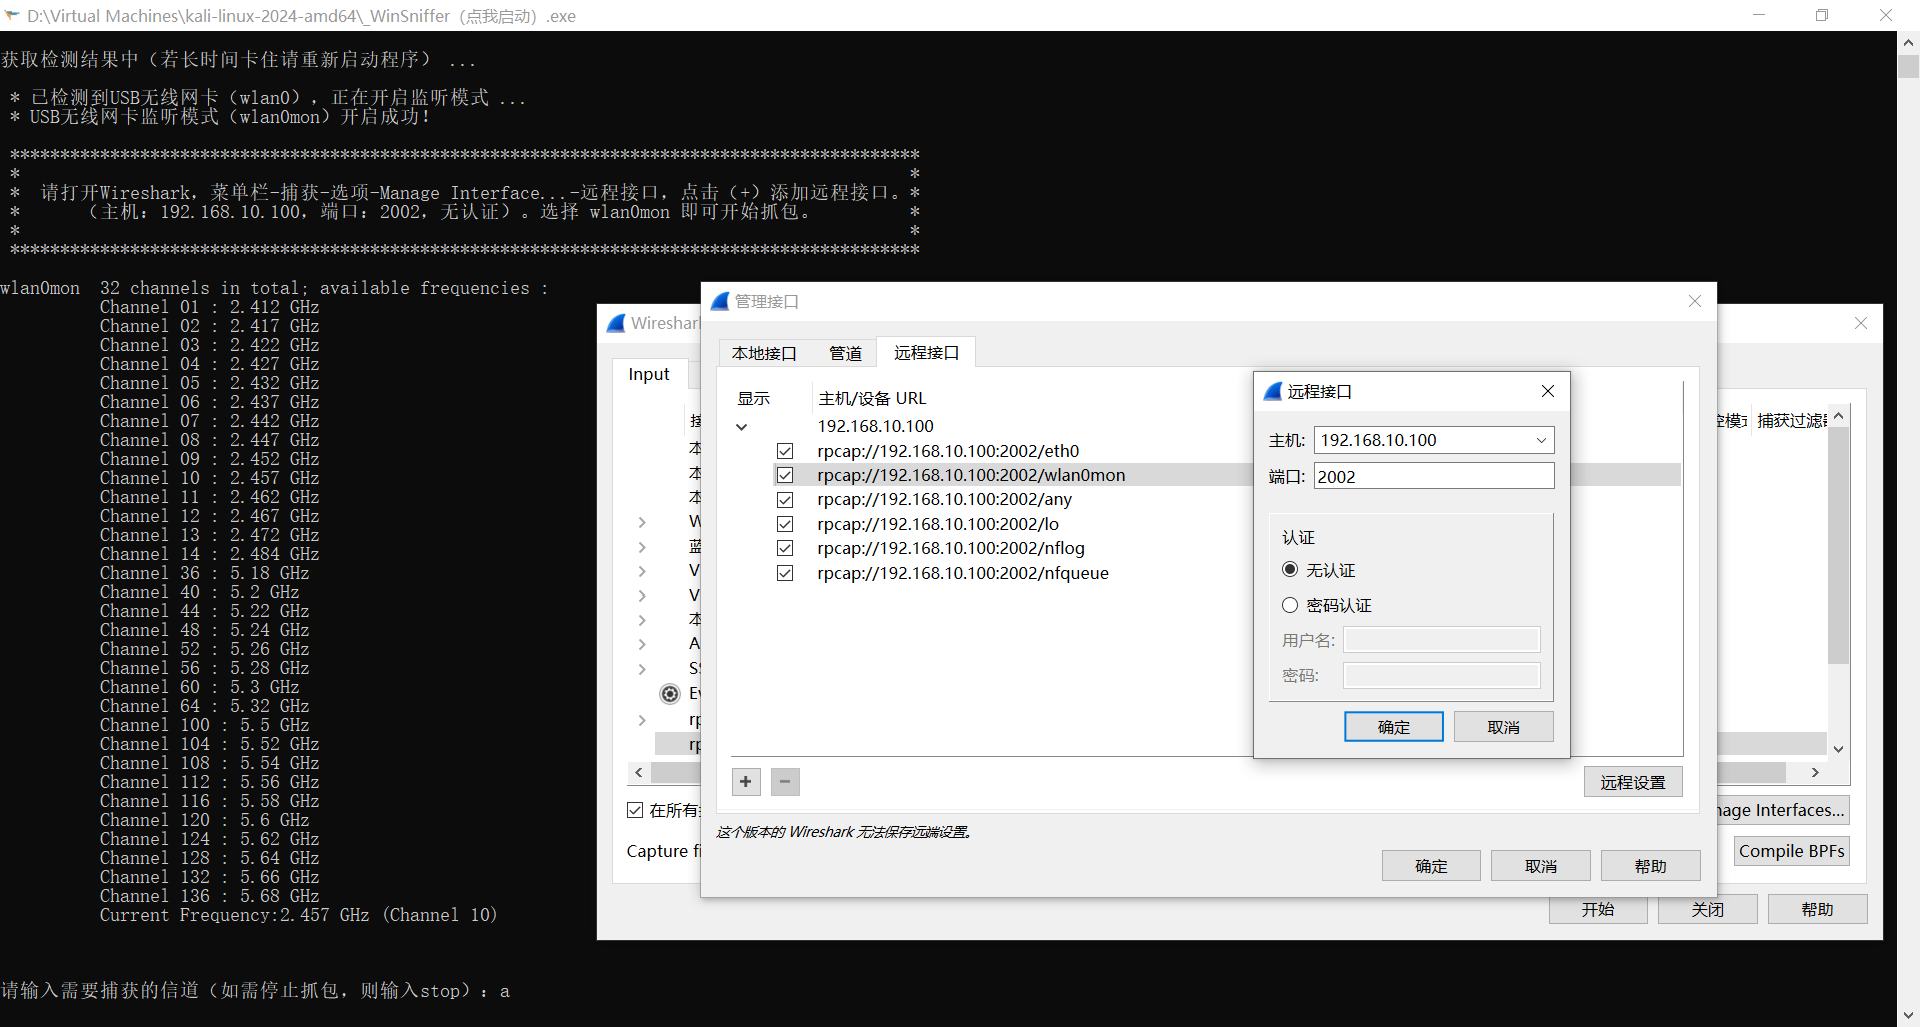Toggle checkbox for rpcap nfqueue interface
The width and height of the screenshot is (1920, 1027).
[785, 573]
